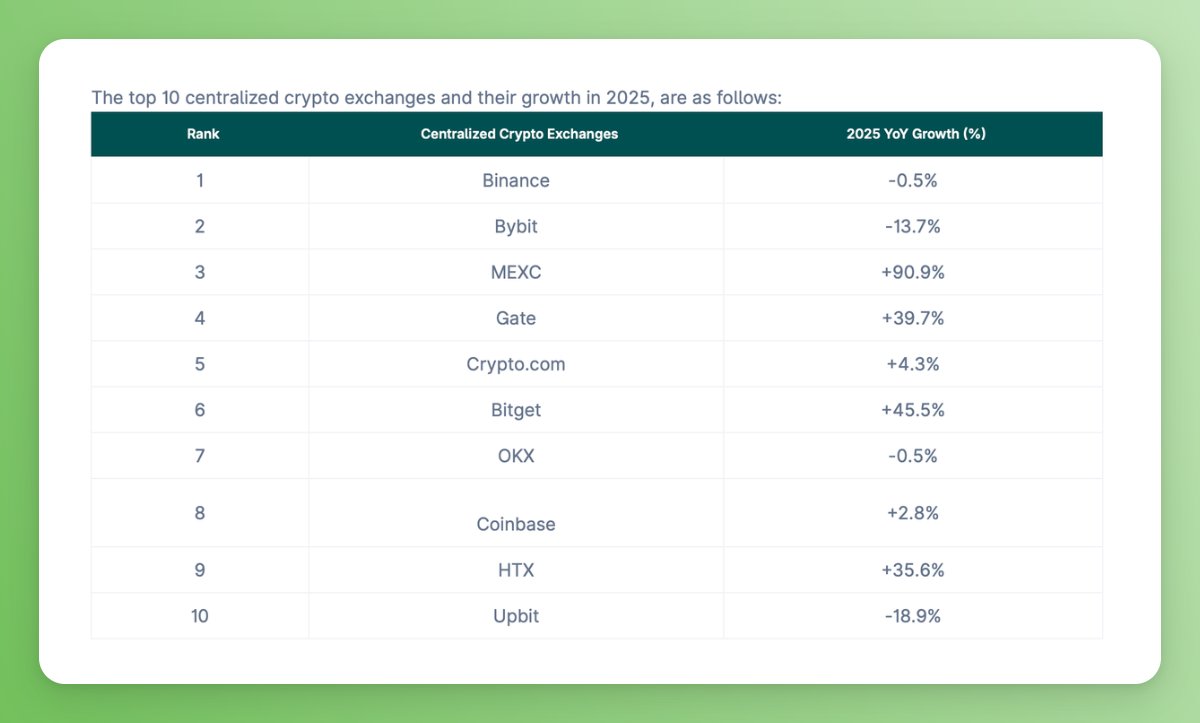Click the +45.5% growth value

(x=913, y=410)
